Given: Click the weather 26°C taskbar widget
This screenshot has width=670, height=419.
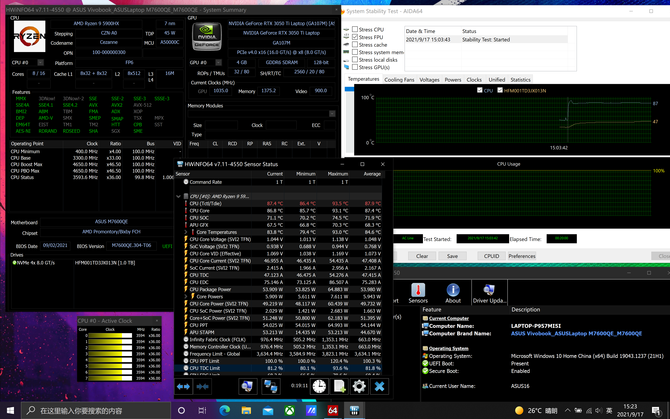Looking at the screenshot, I should pos(536,410).
